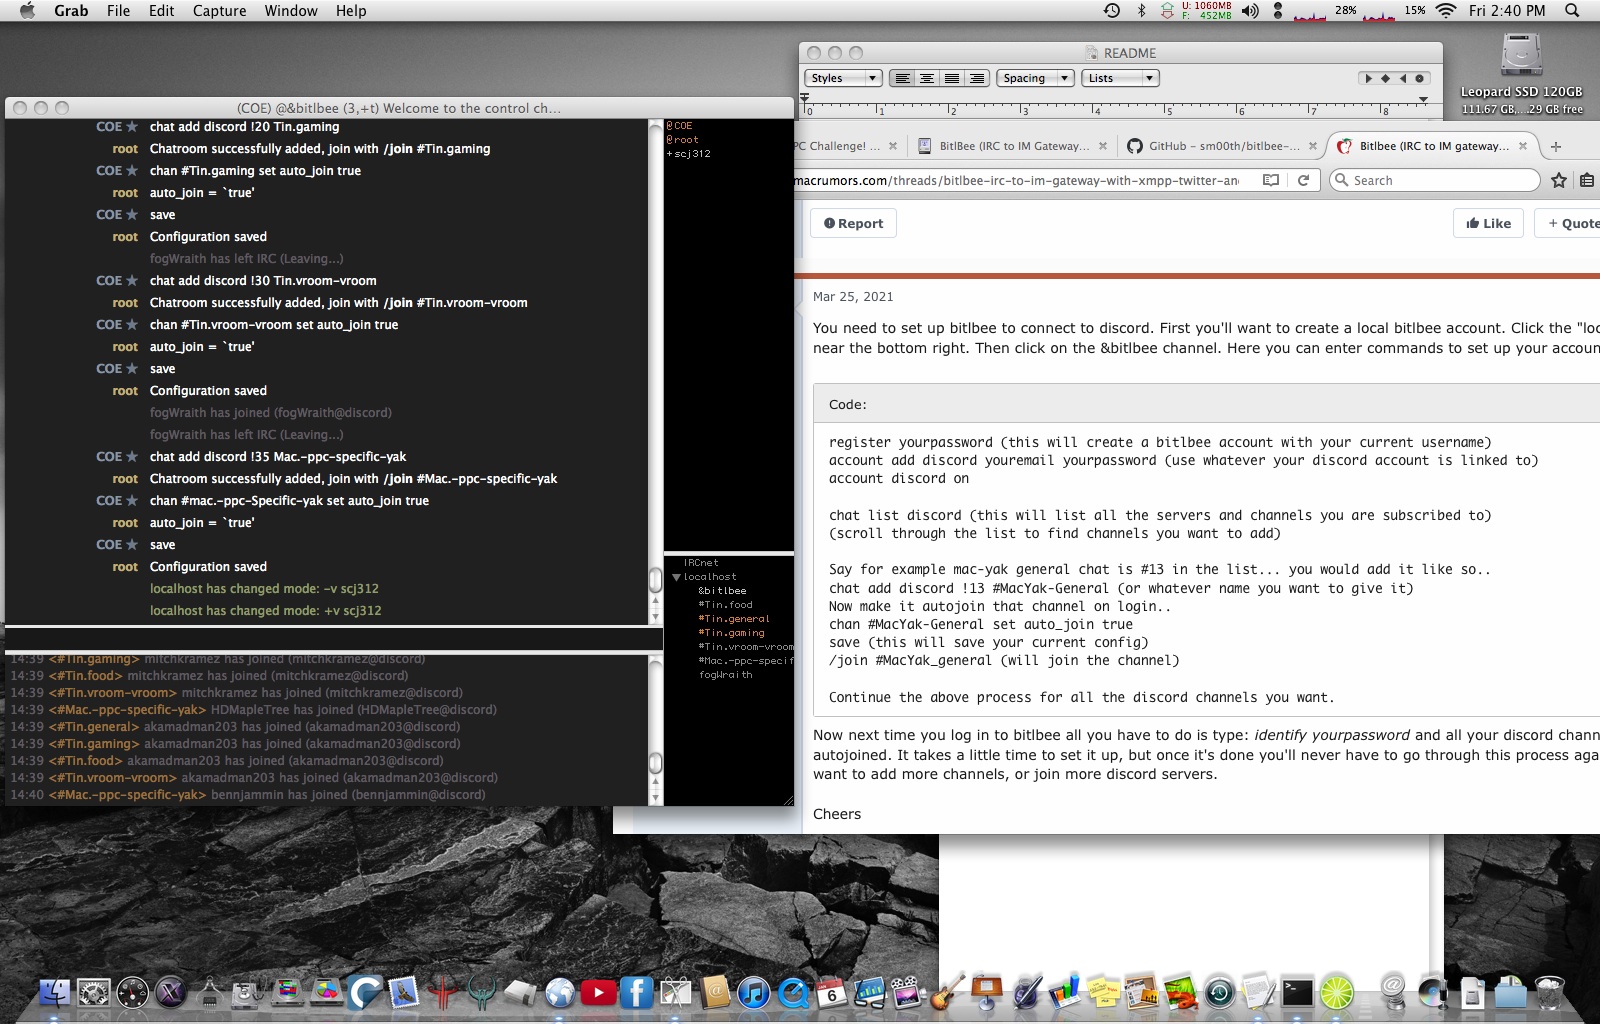Open the Help menu

click(x=351, y=11)
